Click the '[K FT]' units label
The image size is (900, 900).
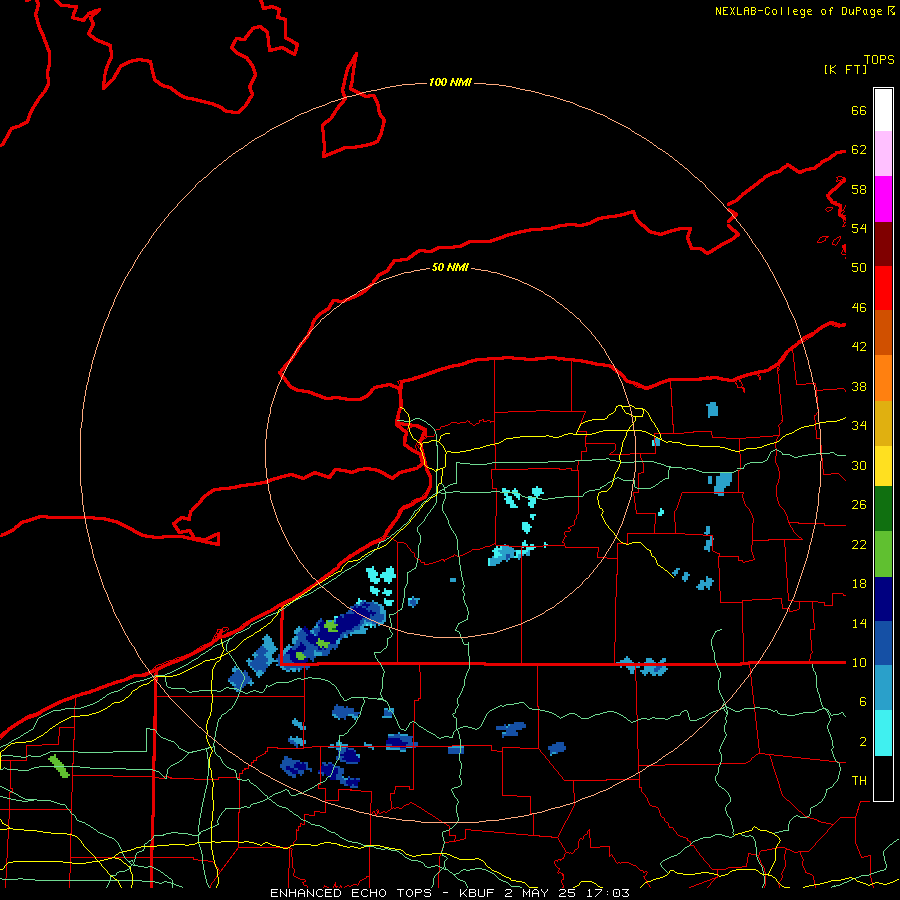(x=845, y=69)
